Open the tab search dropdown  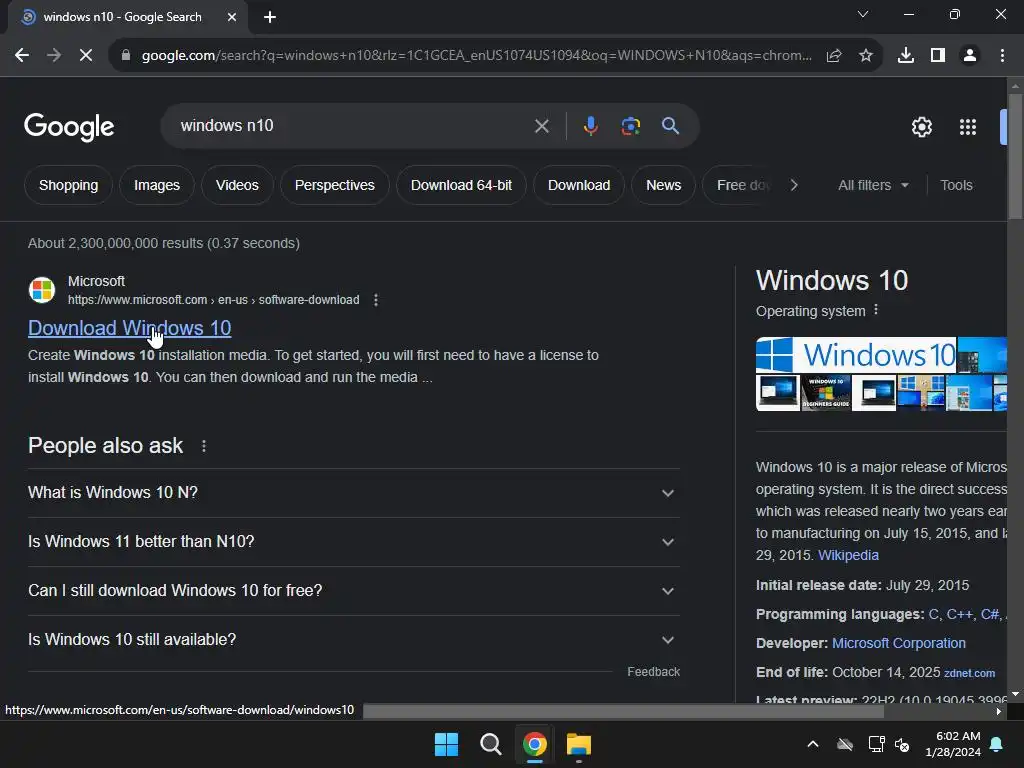pos(863,14)
